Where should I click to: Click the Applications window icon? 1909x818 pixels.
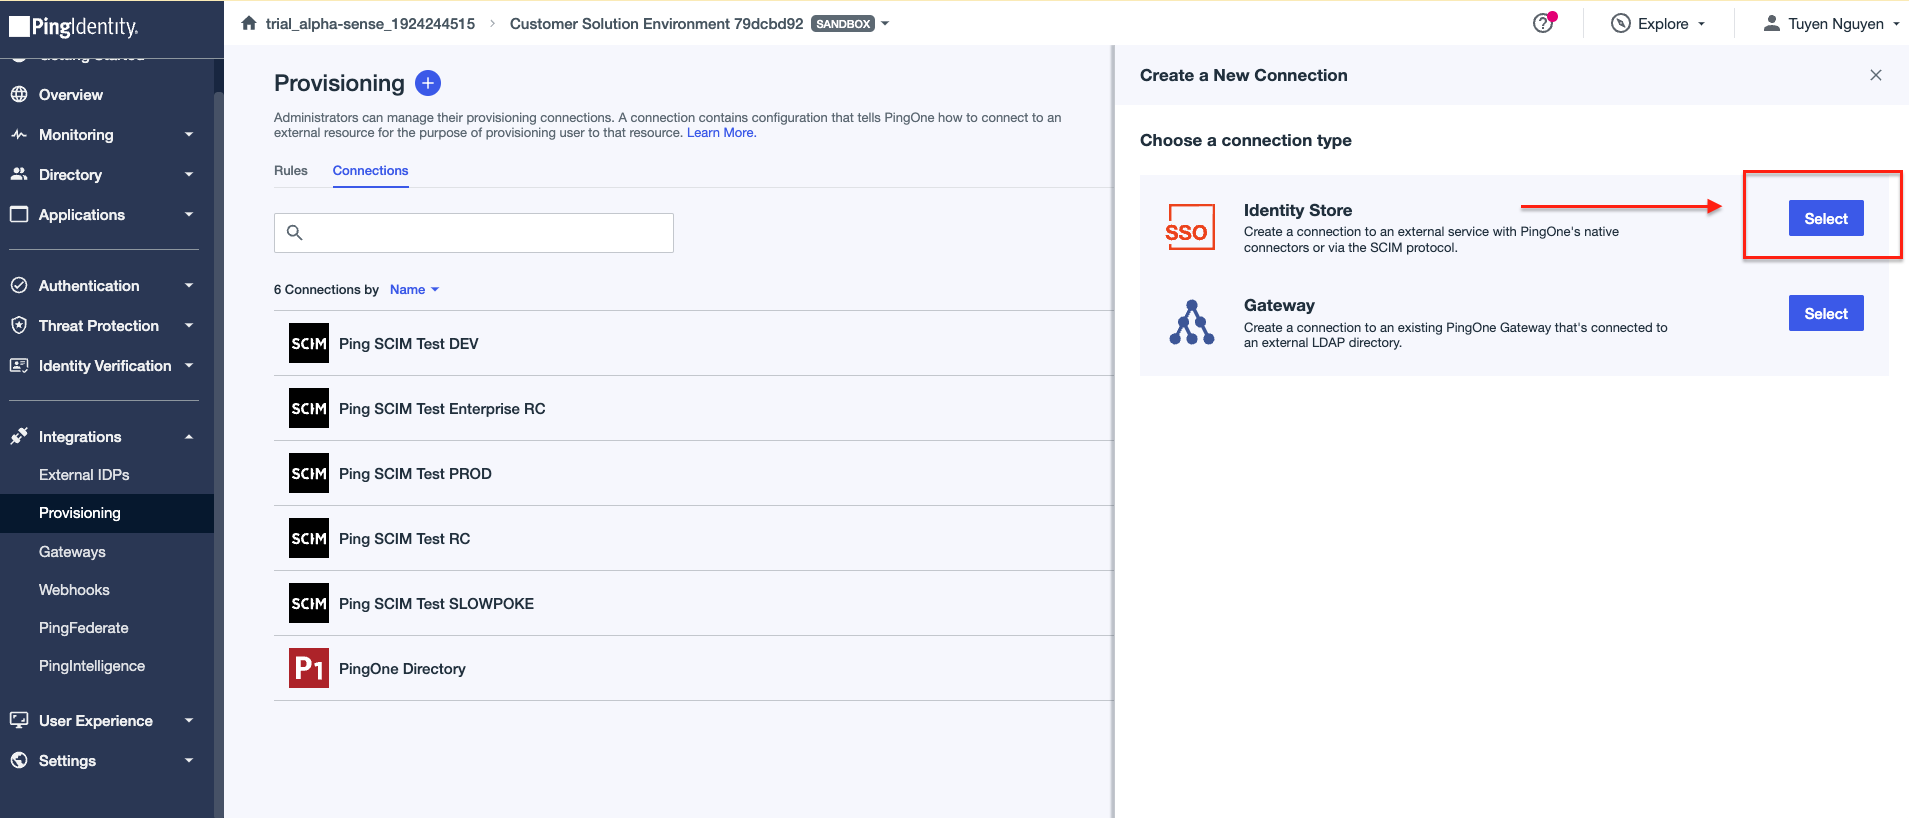pos(19,214)
